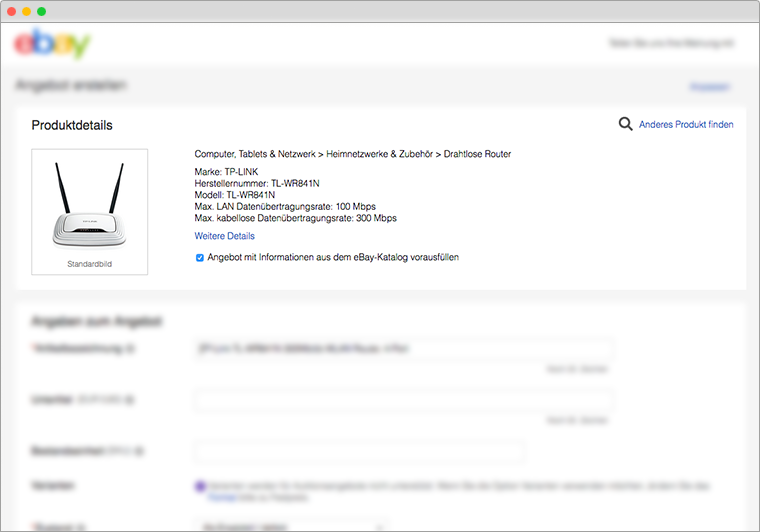Viewport: 760px width, 532px height.
Task: Click the eBay logo
Action: pyautogui.click(x=52, y=44)
